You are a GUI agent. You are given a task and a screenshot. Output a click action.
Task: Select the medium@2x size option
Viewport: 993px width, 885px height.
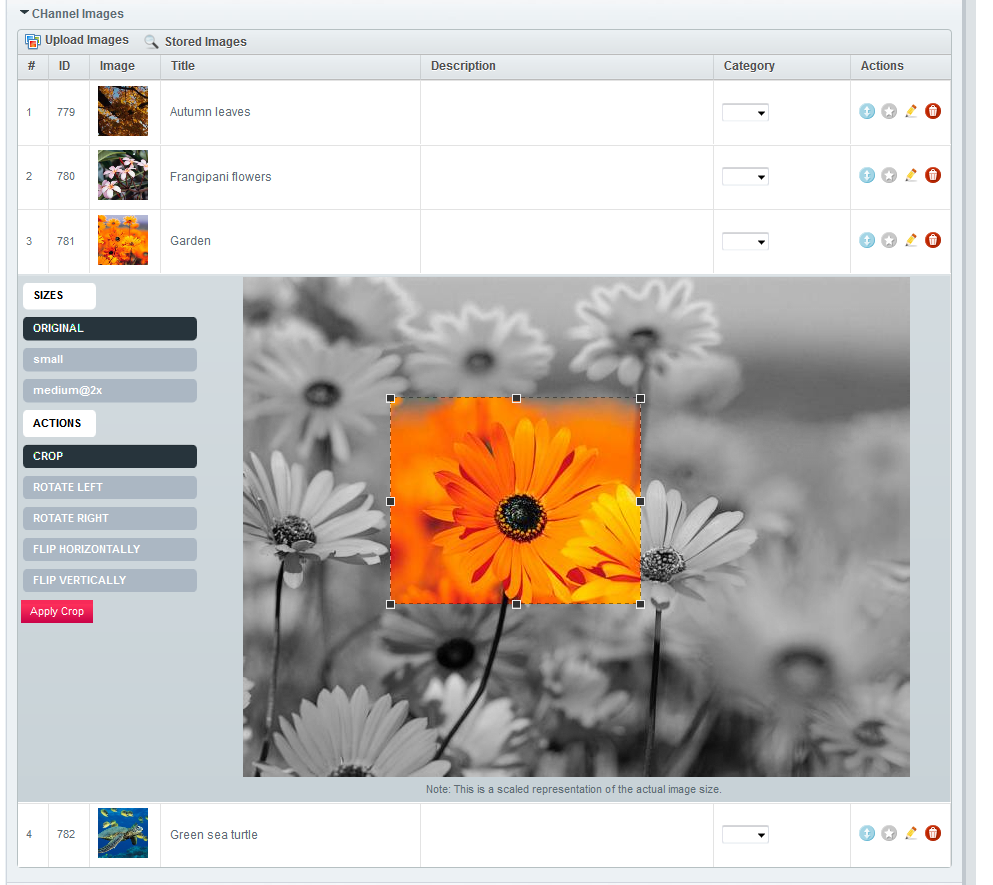[110, 391]
